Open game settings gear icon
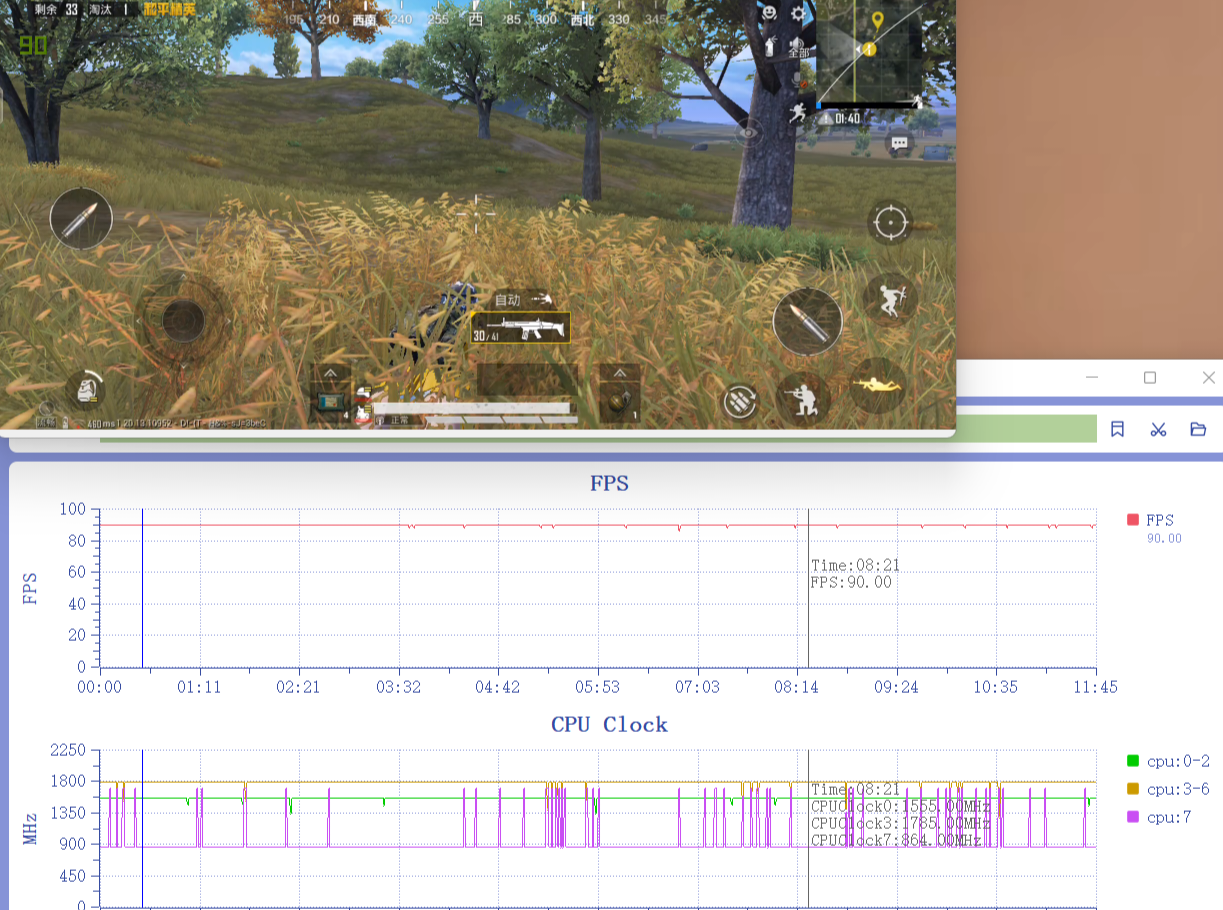This screenshot has width=1223, height=910. [x=798, y=13]
